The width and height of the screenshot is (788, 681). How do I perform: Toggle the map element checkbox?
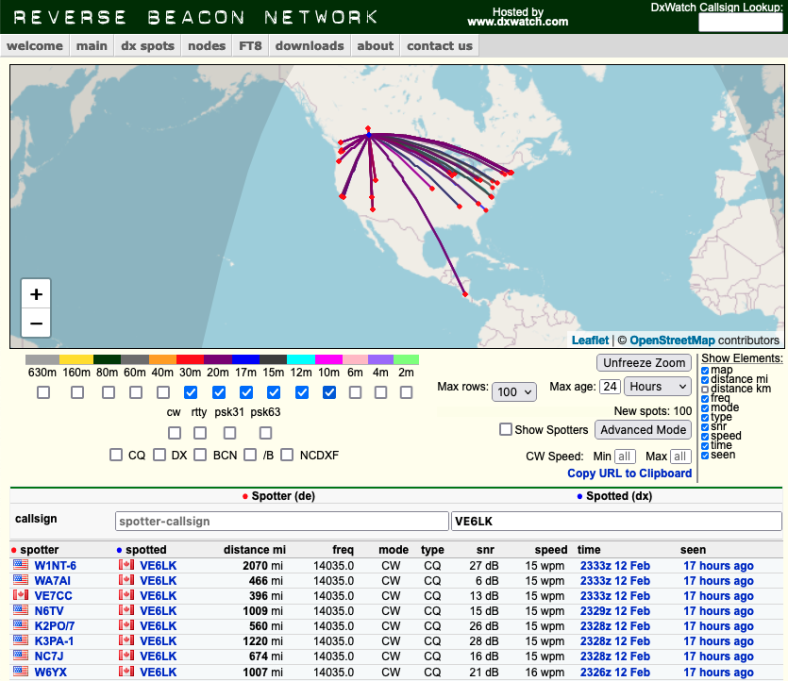pyautogui.click(x=705, y=370)
